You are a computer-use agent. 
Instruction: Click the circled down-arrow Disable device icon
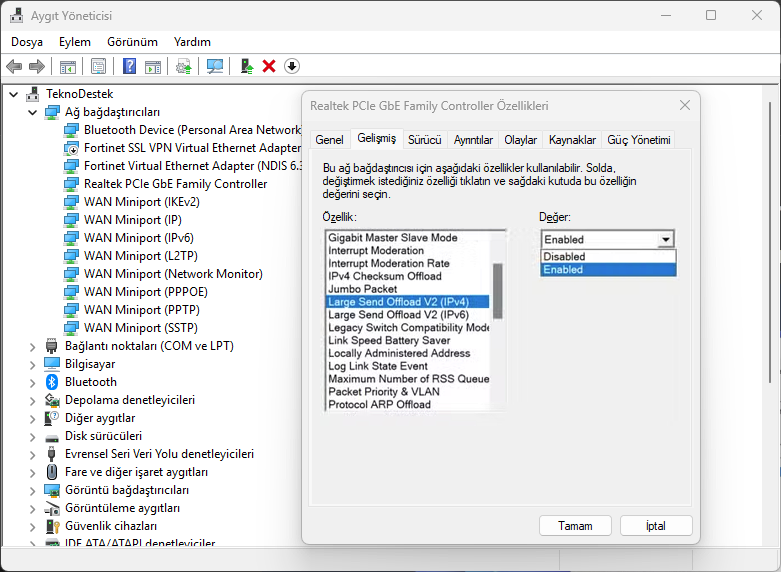pyautogui.click(x=292, y=66)
